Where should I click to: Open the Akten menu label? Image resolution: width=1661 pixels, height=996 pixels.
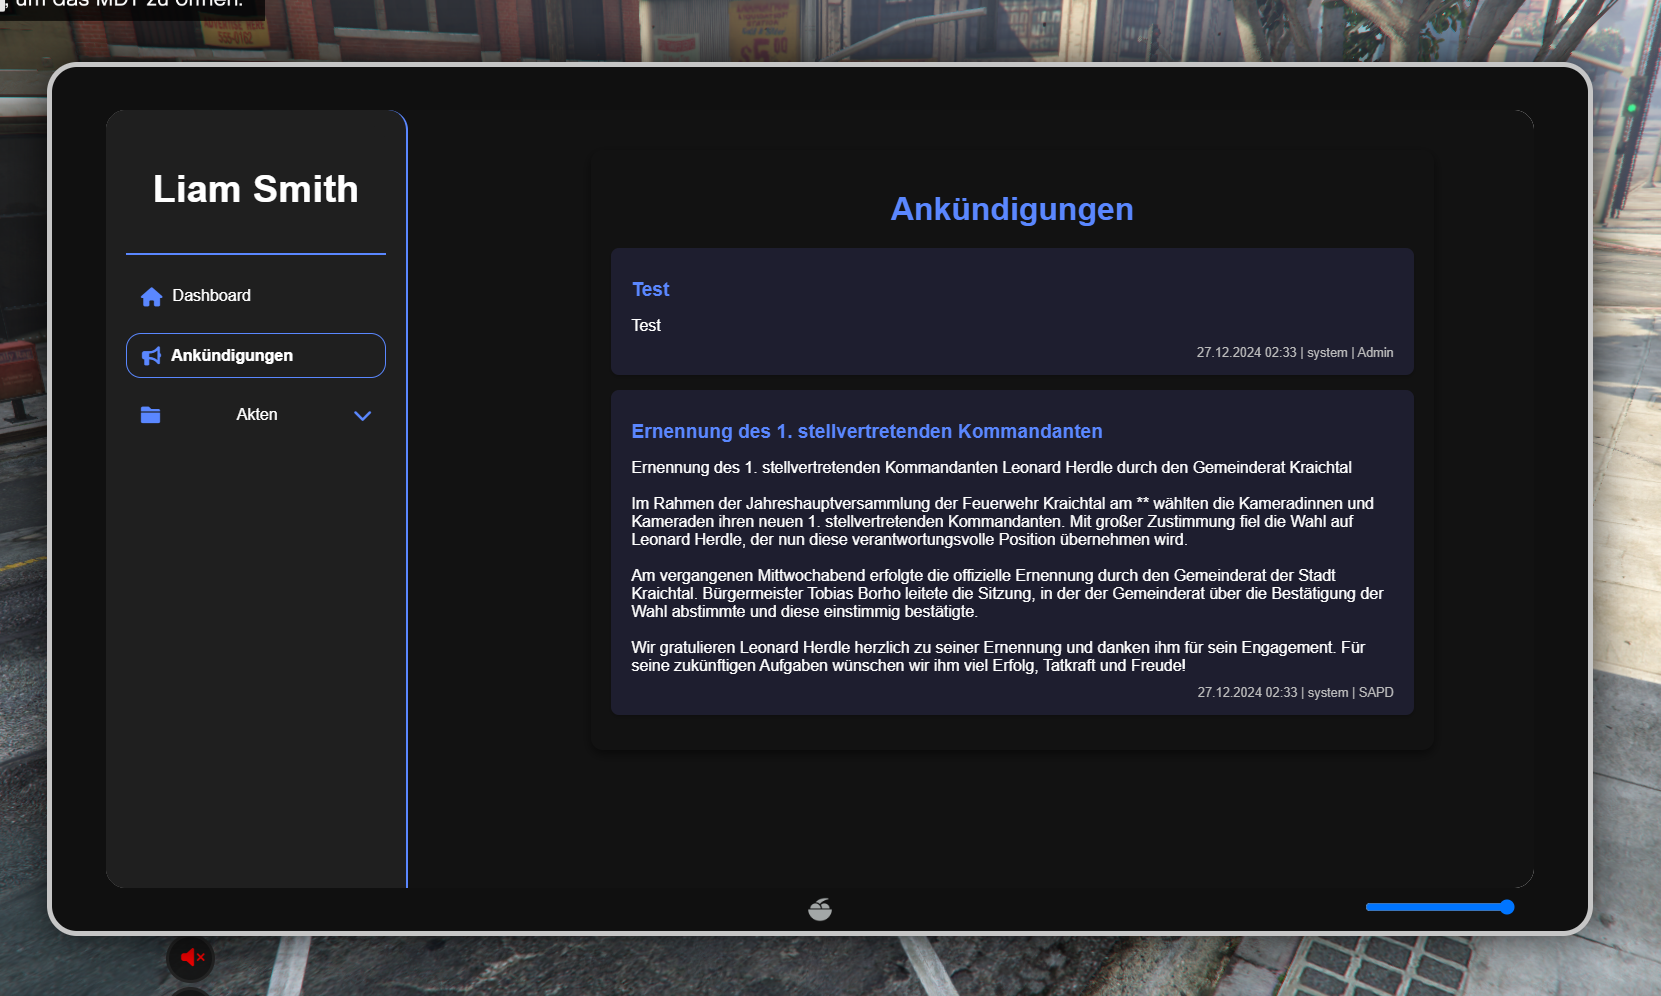pyautogui.click(x=257, y=414)
